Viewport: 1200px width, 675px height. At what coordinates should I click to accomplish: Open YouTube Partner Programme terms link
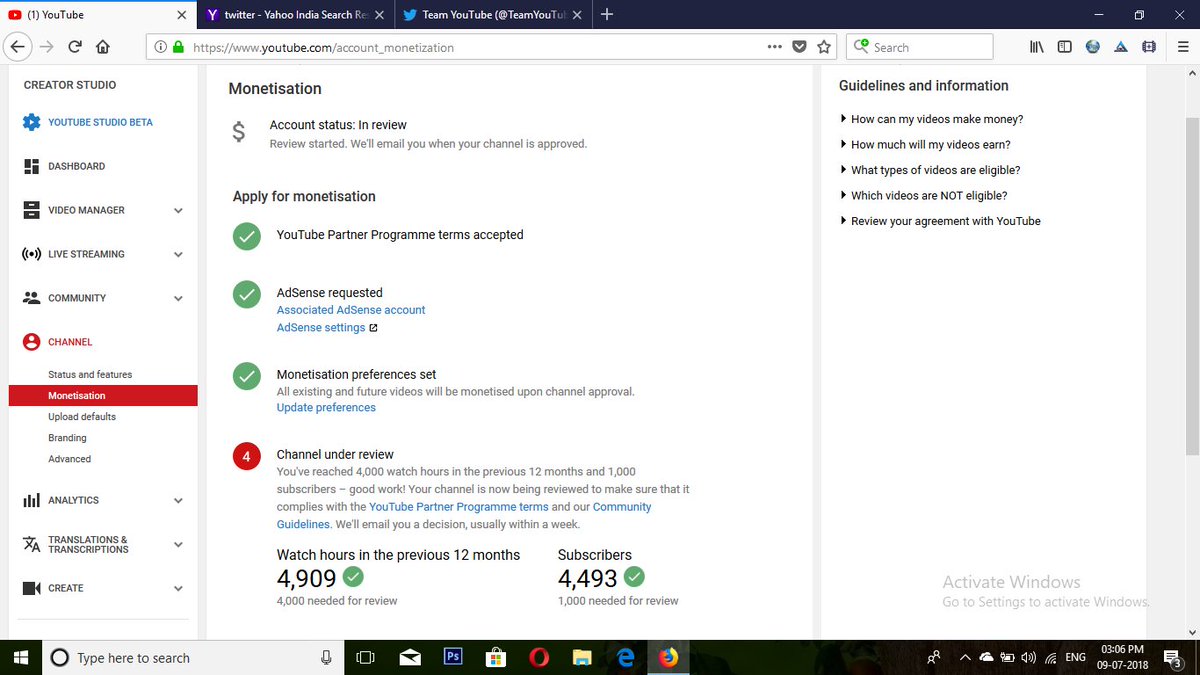coord(459,507)
